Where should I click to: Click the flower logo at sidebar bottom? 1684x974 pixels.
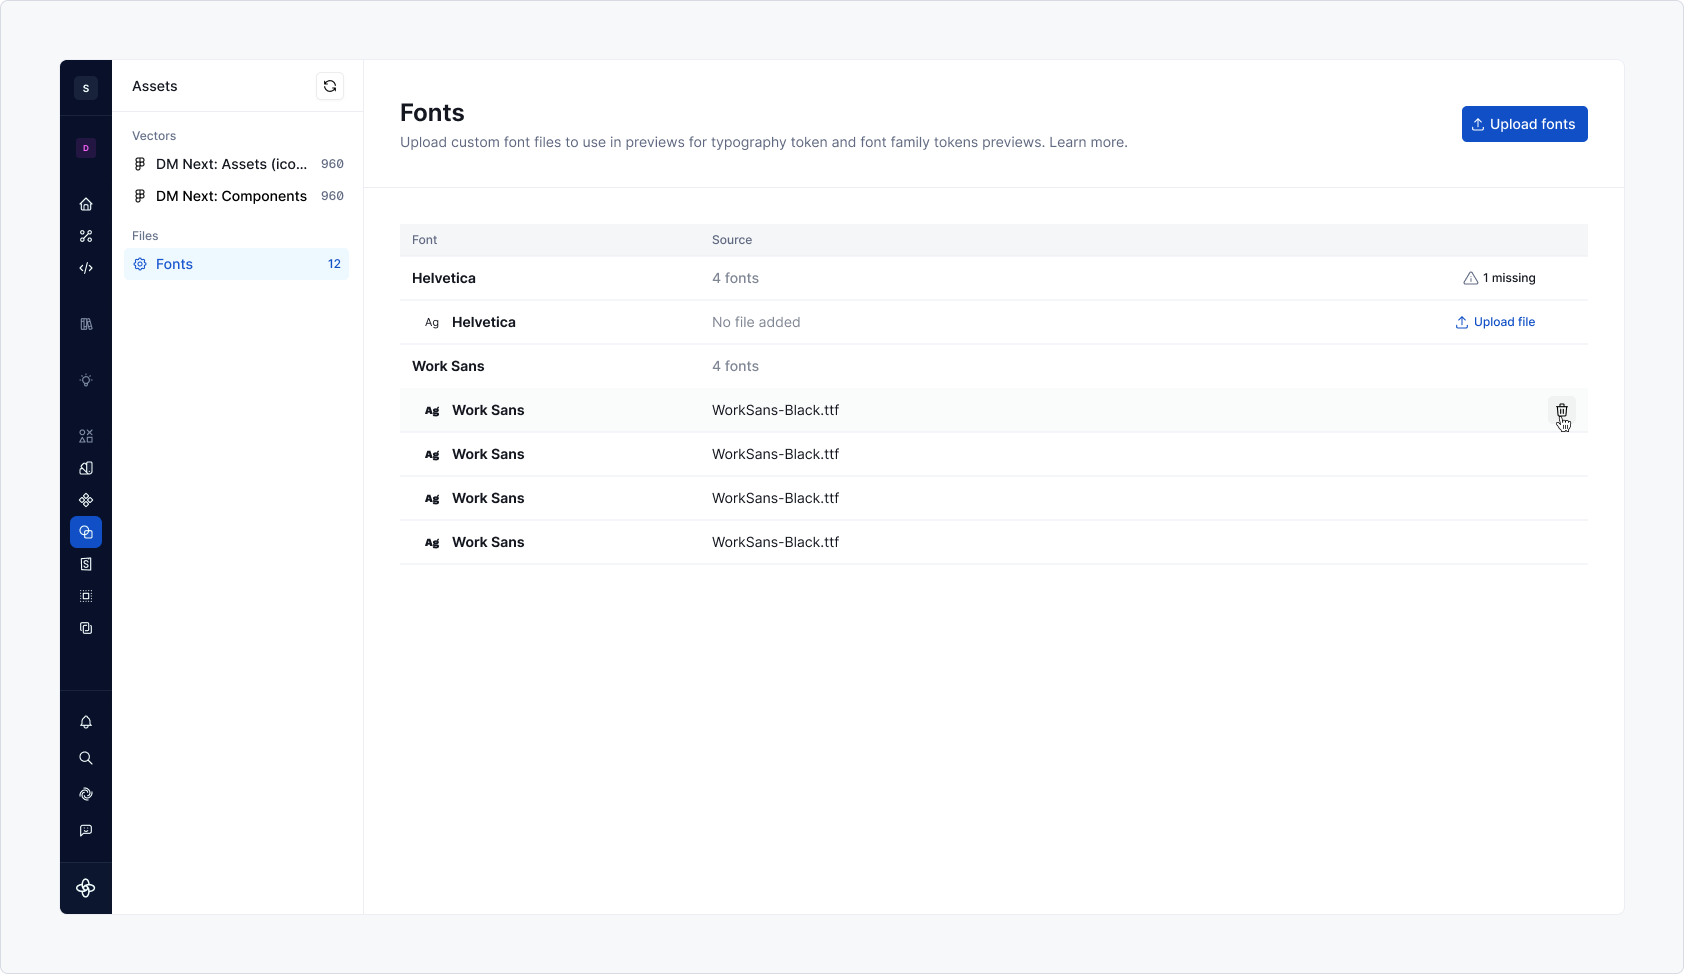(x=86, y=888)
